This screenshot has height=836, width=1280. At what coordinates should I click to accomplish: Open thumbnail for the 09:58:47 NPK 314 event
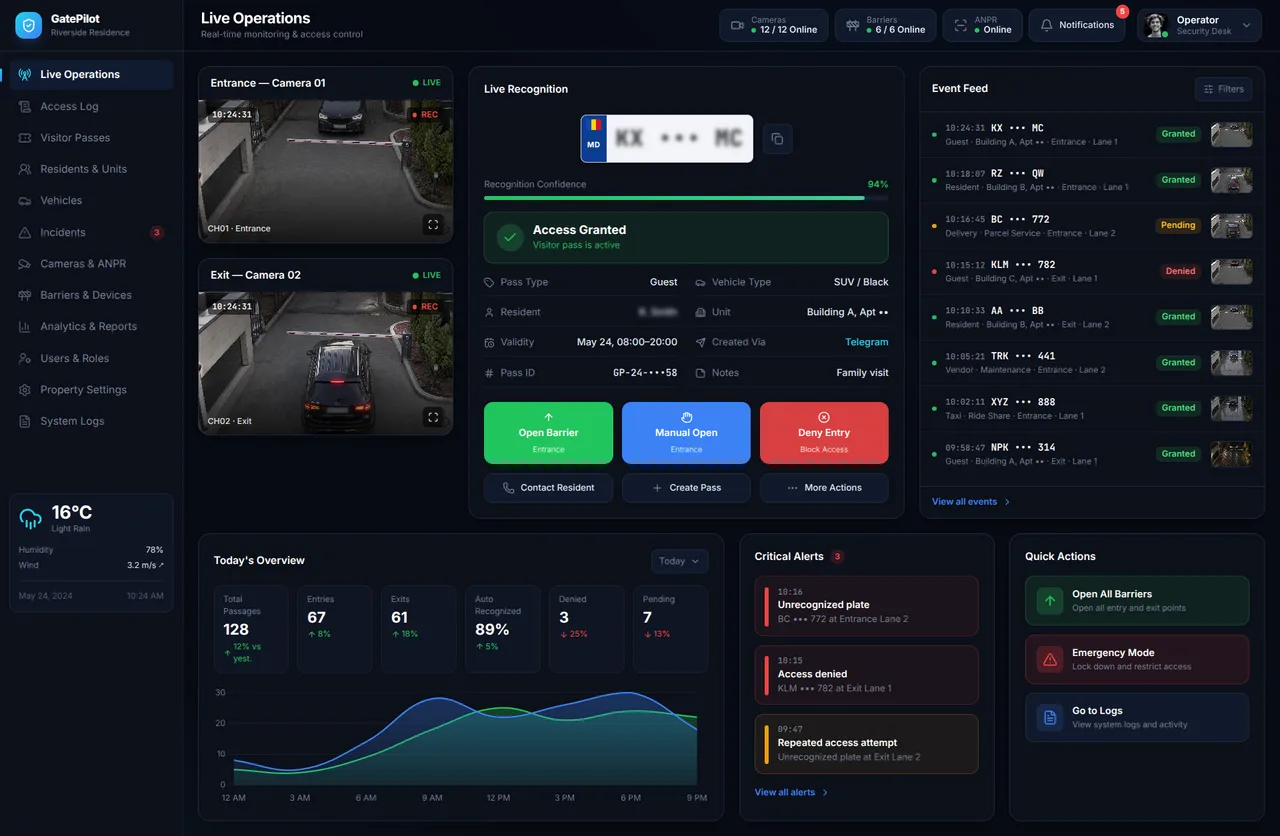pyautogui.click(x=1231, y=454)
